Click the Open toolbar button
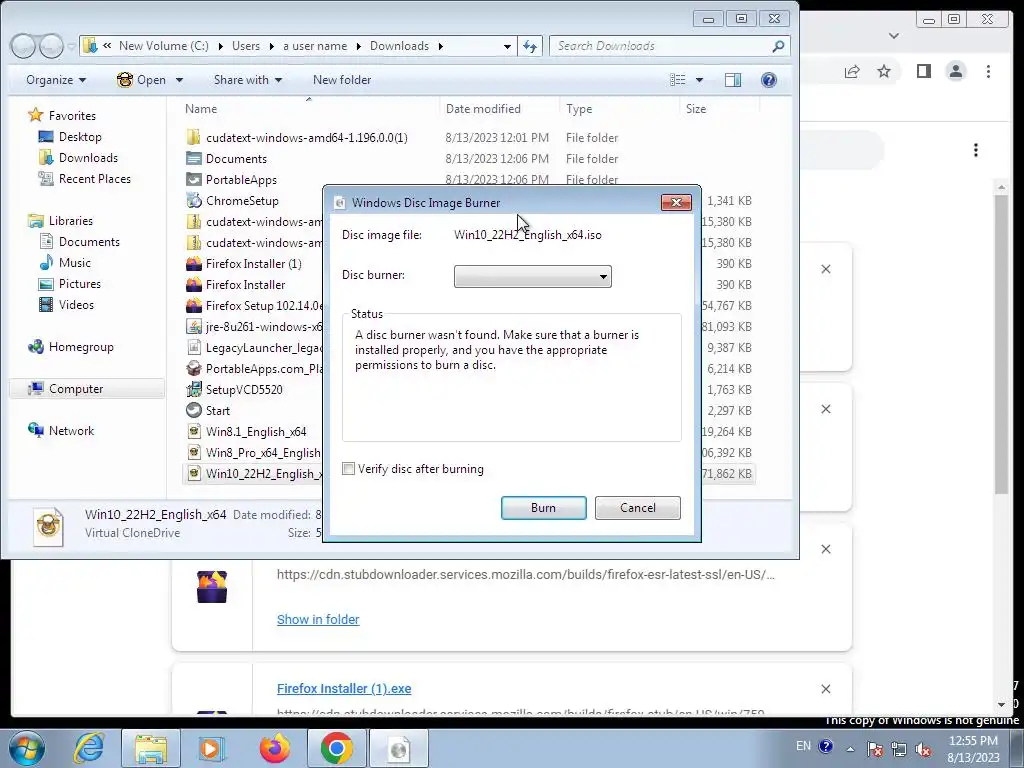 [x=142, y=80]
